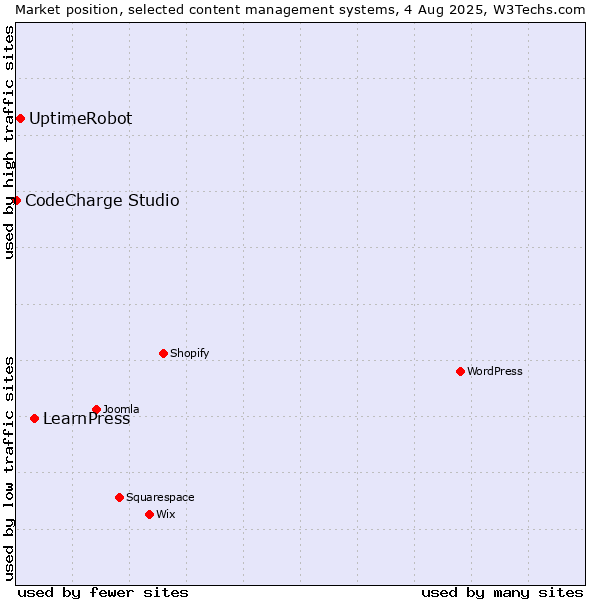This screenshot has width=600, height=600.
Task: Click the Shopify red data point
Action: (163, 354)
